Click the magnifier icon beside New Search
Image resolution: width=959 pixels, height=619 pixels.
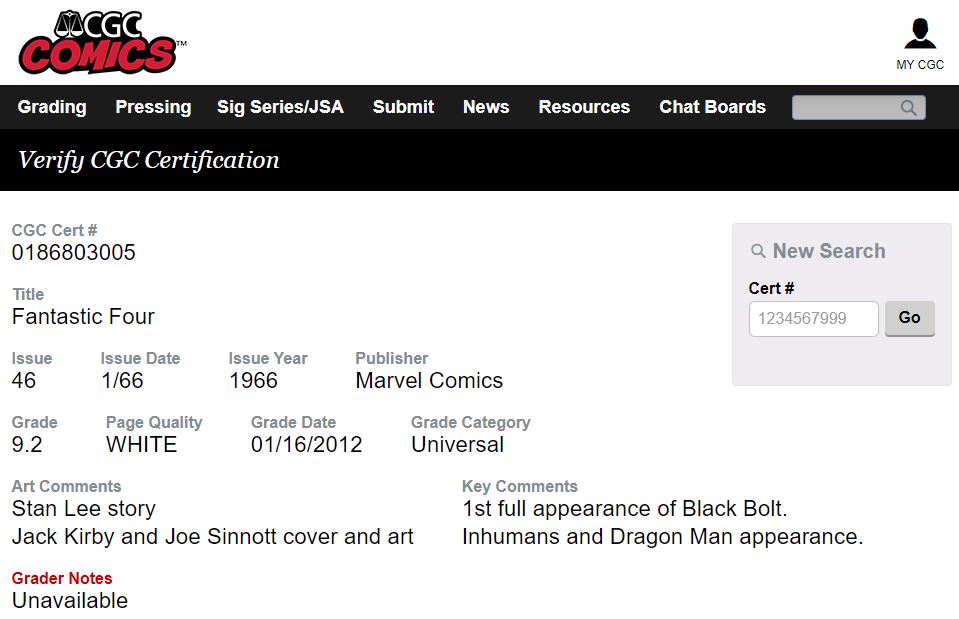click(758, 251)
